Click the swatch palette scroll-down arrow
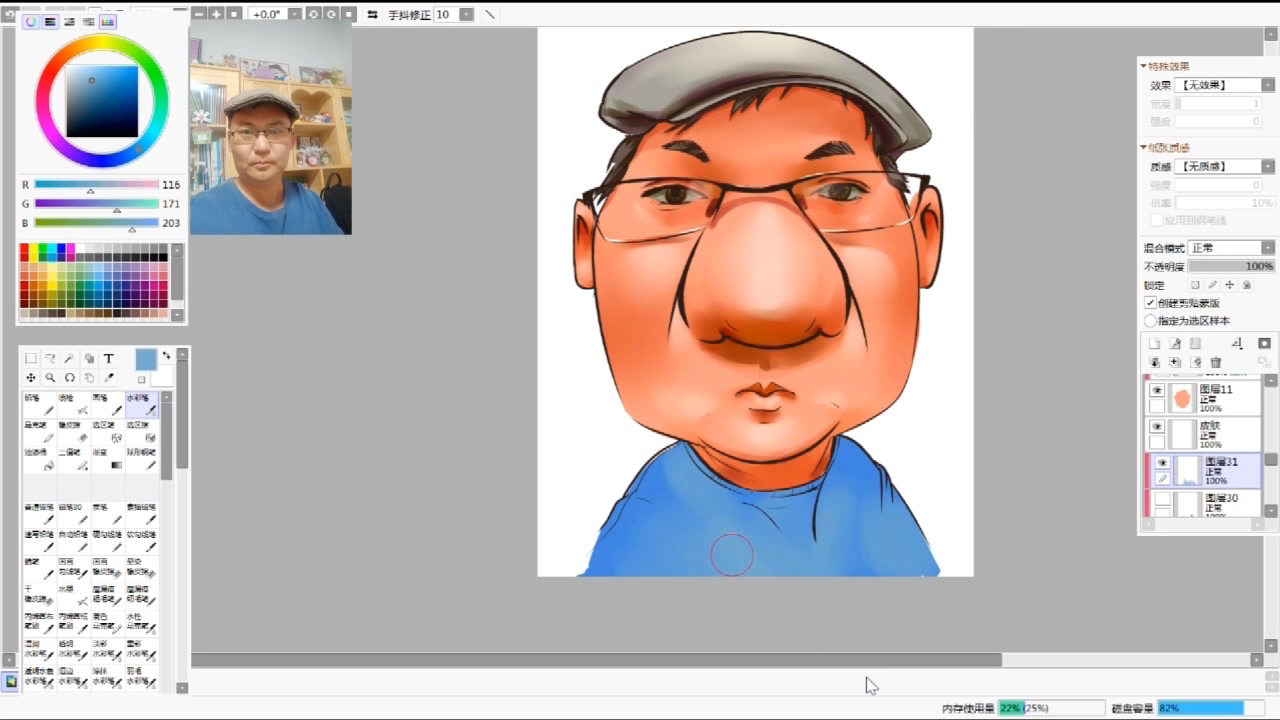Screen dimensions: 1280x720 tap(178, 315)
